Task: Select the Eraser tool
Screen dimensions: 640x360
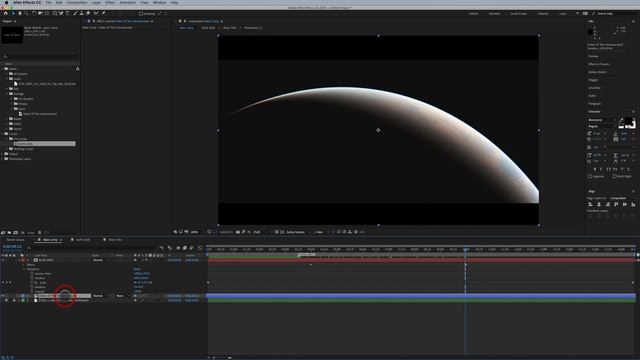Action: coord(88,13)
